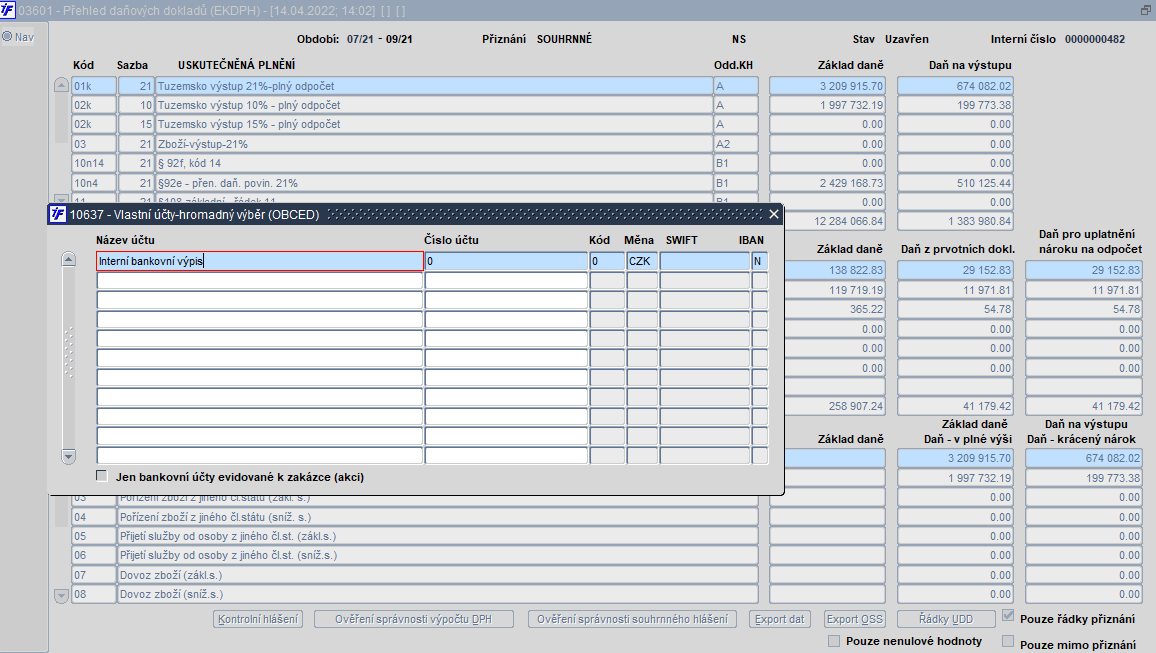The image size is (1156, 653).
Task: Click value 2 429 168.73 in row 10n4
Action: [827, 183]
